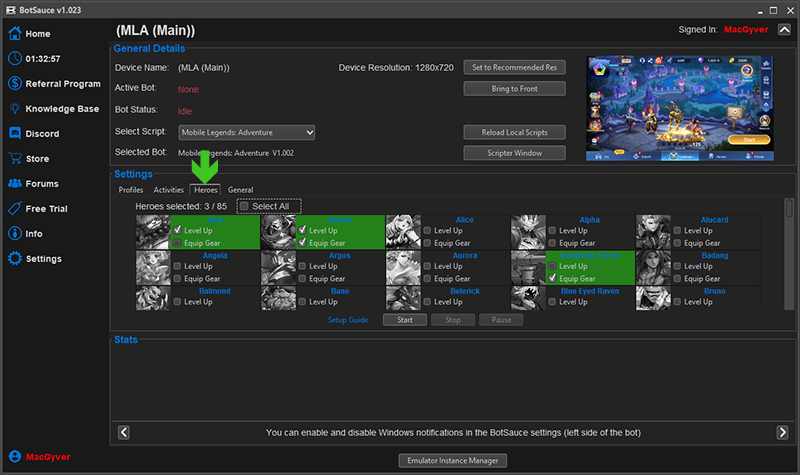
Task: Click the Bane hero name
Action: [x=340, y=291]
